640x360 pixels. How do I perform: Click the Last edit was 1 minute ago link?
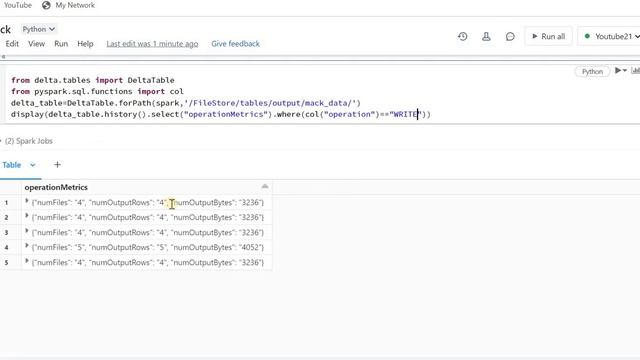(x=152, y=44)
